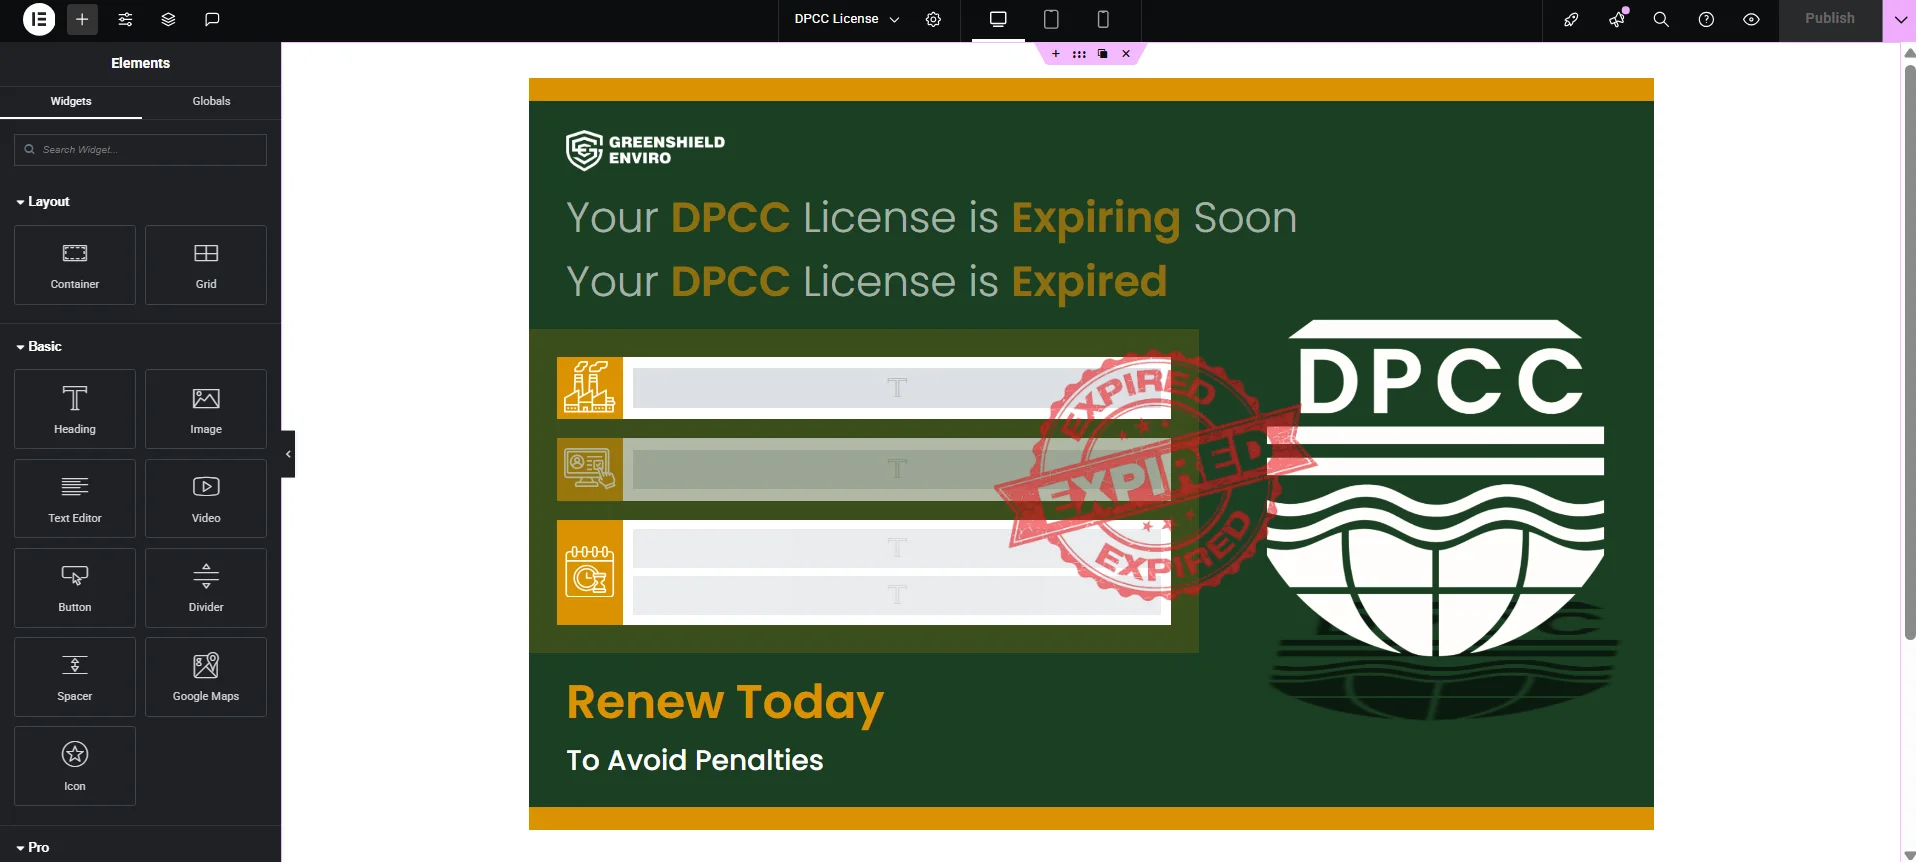Screen dimensions: 1916x862
Task: Open Site Settings sliders icon
Action: 125,19
